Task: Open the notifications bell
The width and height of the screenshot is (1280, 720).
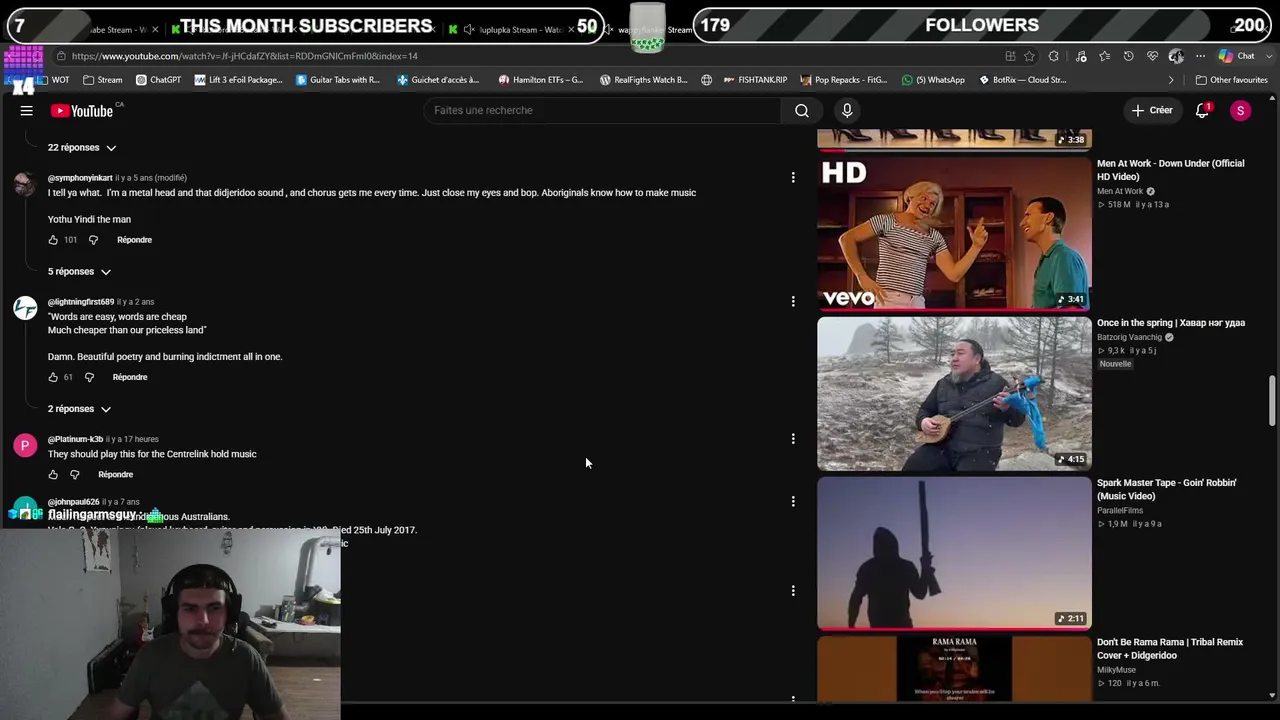Action: (1203, 111)
